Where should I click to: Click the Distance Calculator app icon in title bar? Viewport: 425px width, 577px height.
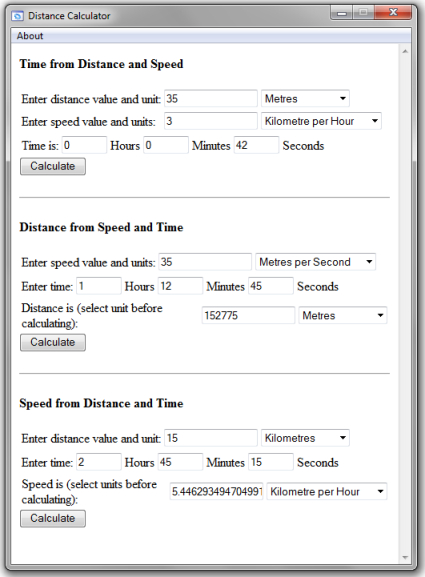pos(17,16)
